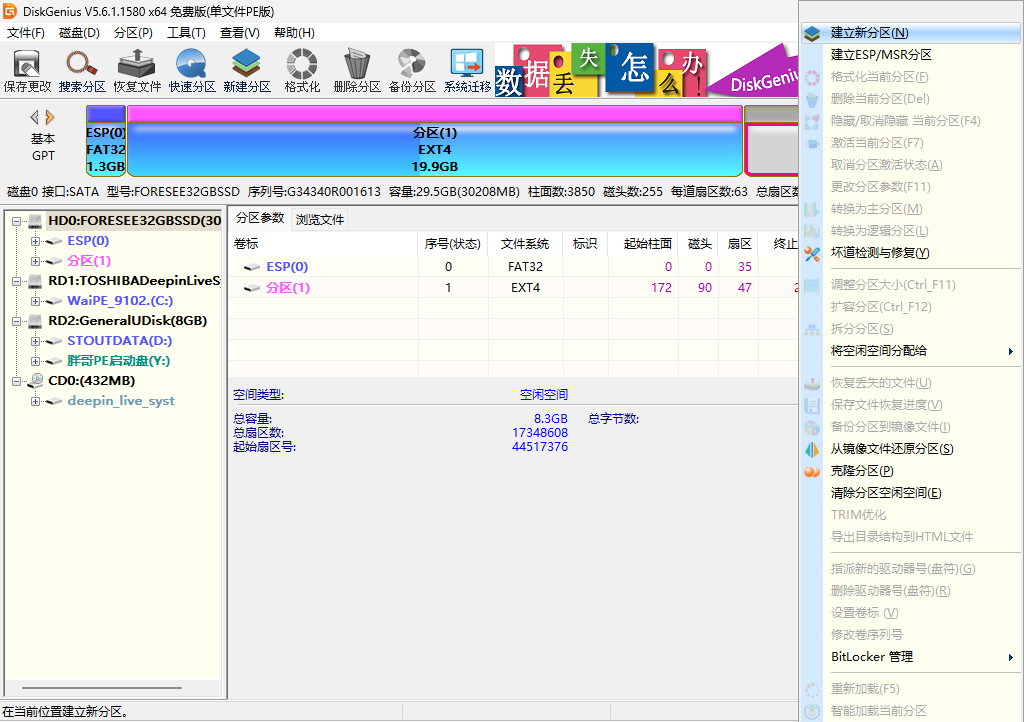Click the DiskGenius data-loss banner ad

click(x=647, y=71)
